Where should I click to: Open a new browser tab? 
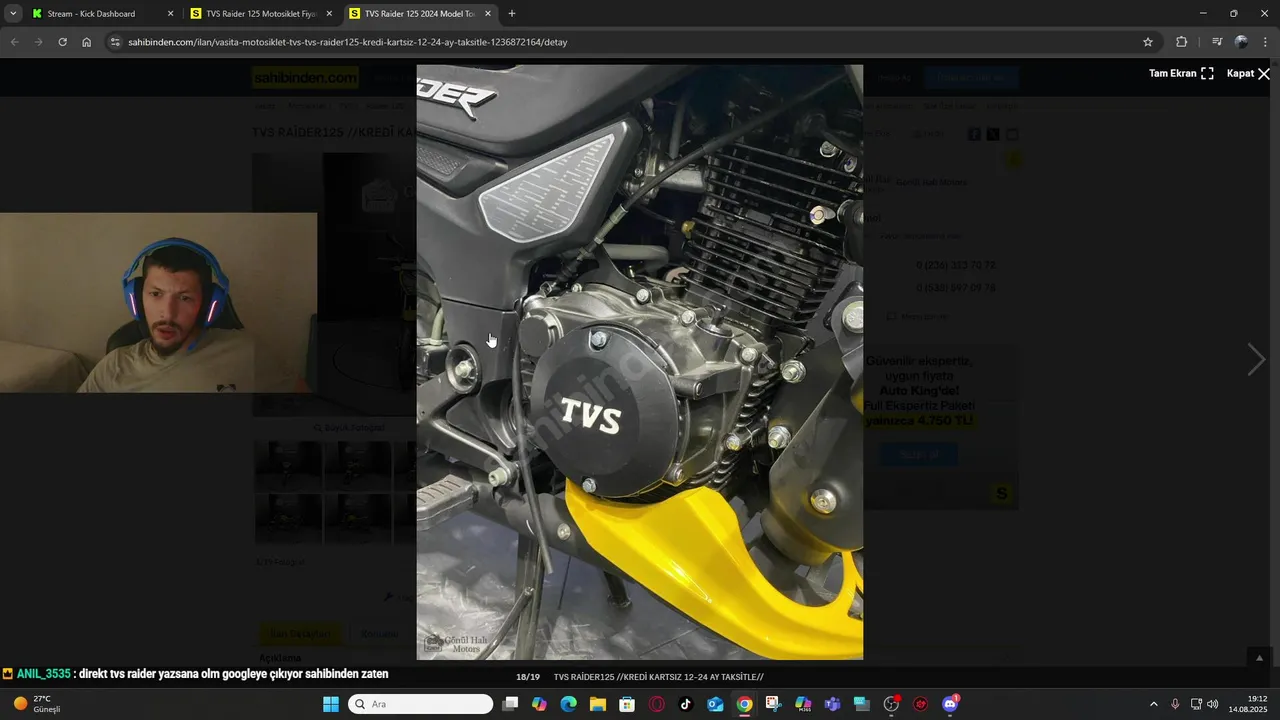(512, 14)
